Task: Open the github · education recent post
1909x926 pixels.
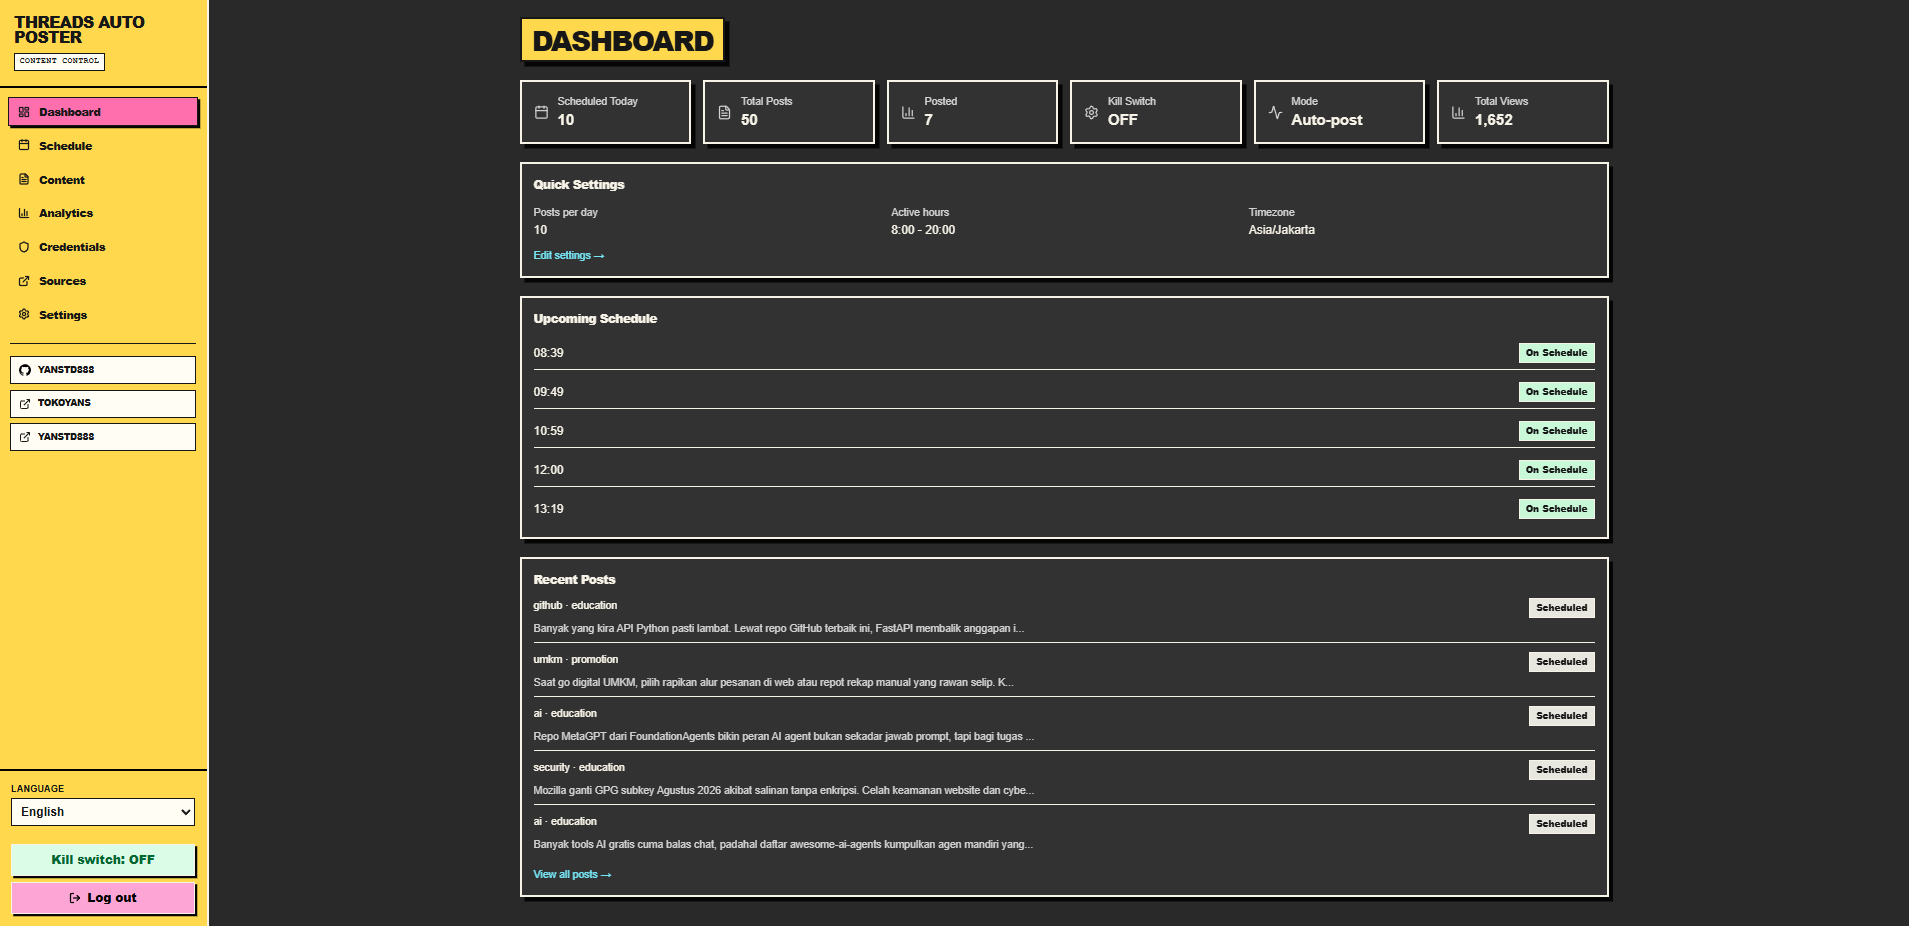Action: pyautogui.click(x=1064, y=617)
